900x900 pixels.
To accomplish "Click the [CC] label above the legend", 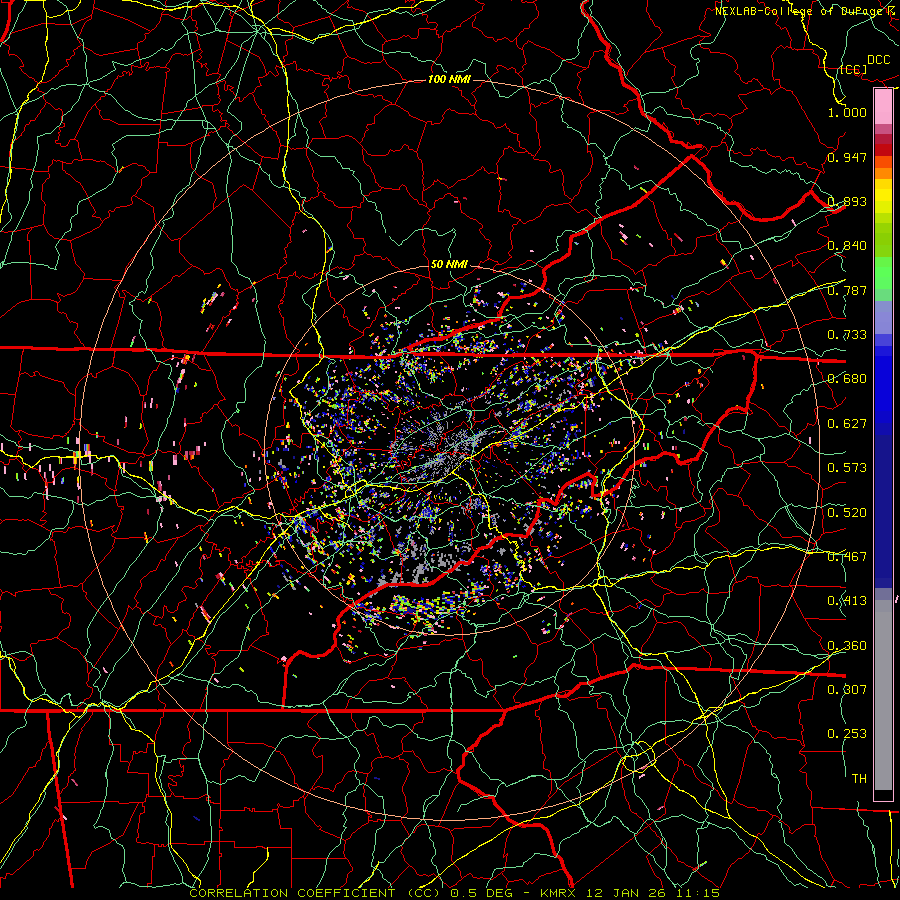I will (854, 69).
